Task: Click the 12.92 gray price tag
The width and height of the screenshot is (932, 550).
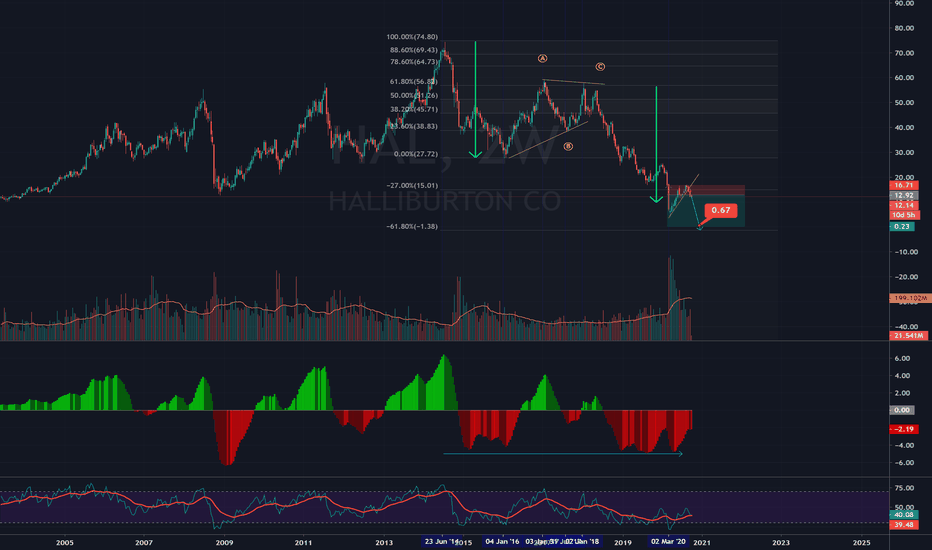Action: [x=904, y=195]
